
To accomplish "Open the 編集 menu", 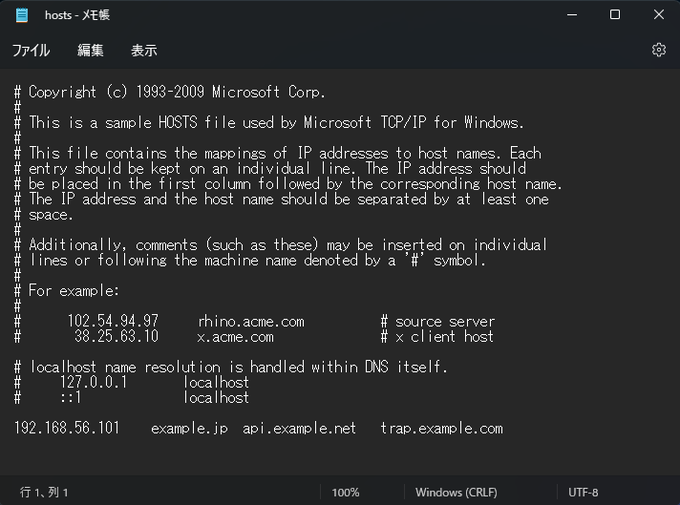I will point(90,50).
